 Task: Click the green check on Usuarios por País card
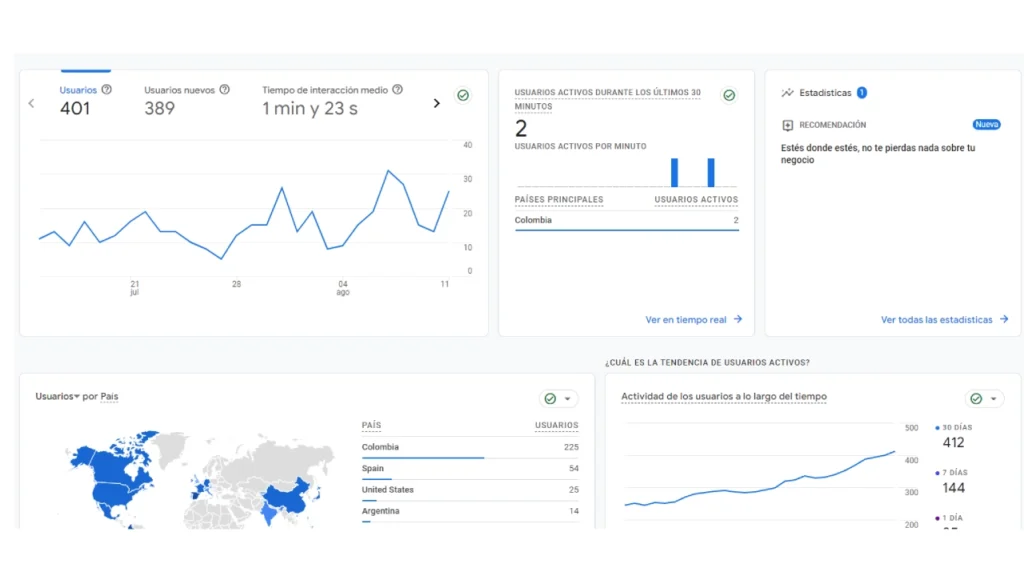coord(551,398)
